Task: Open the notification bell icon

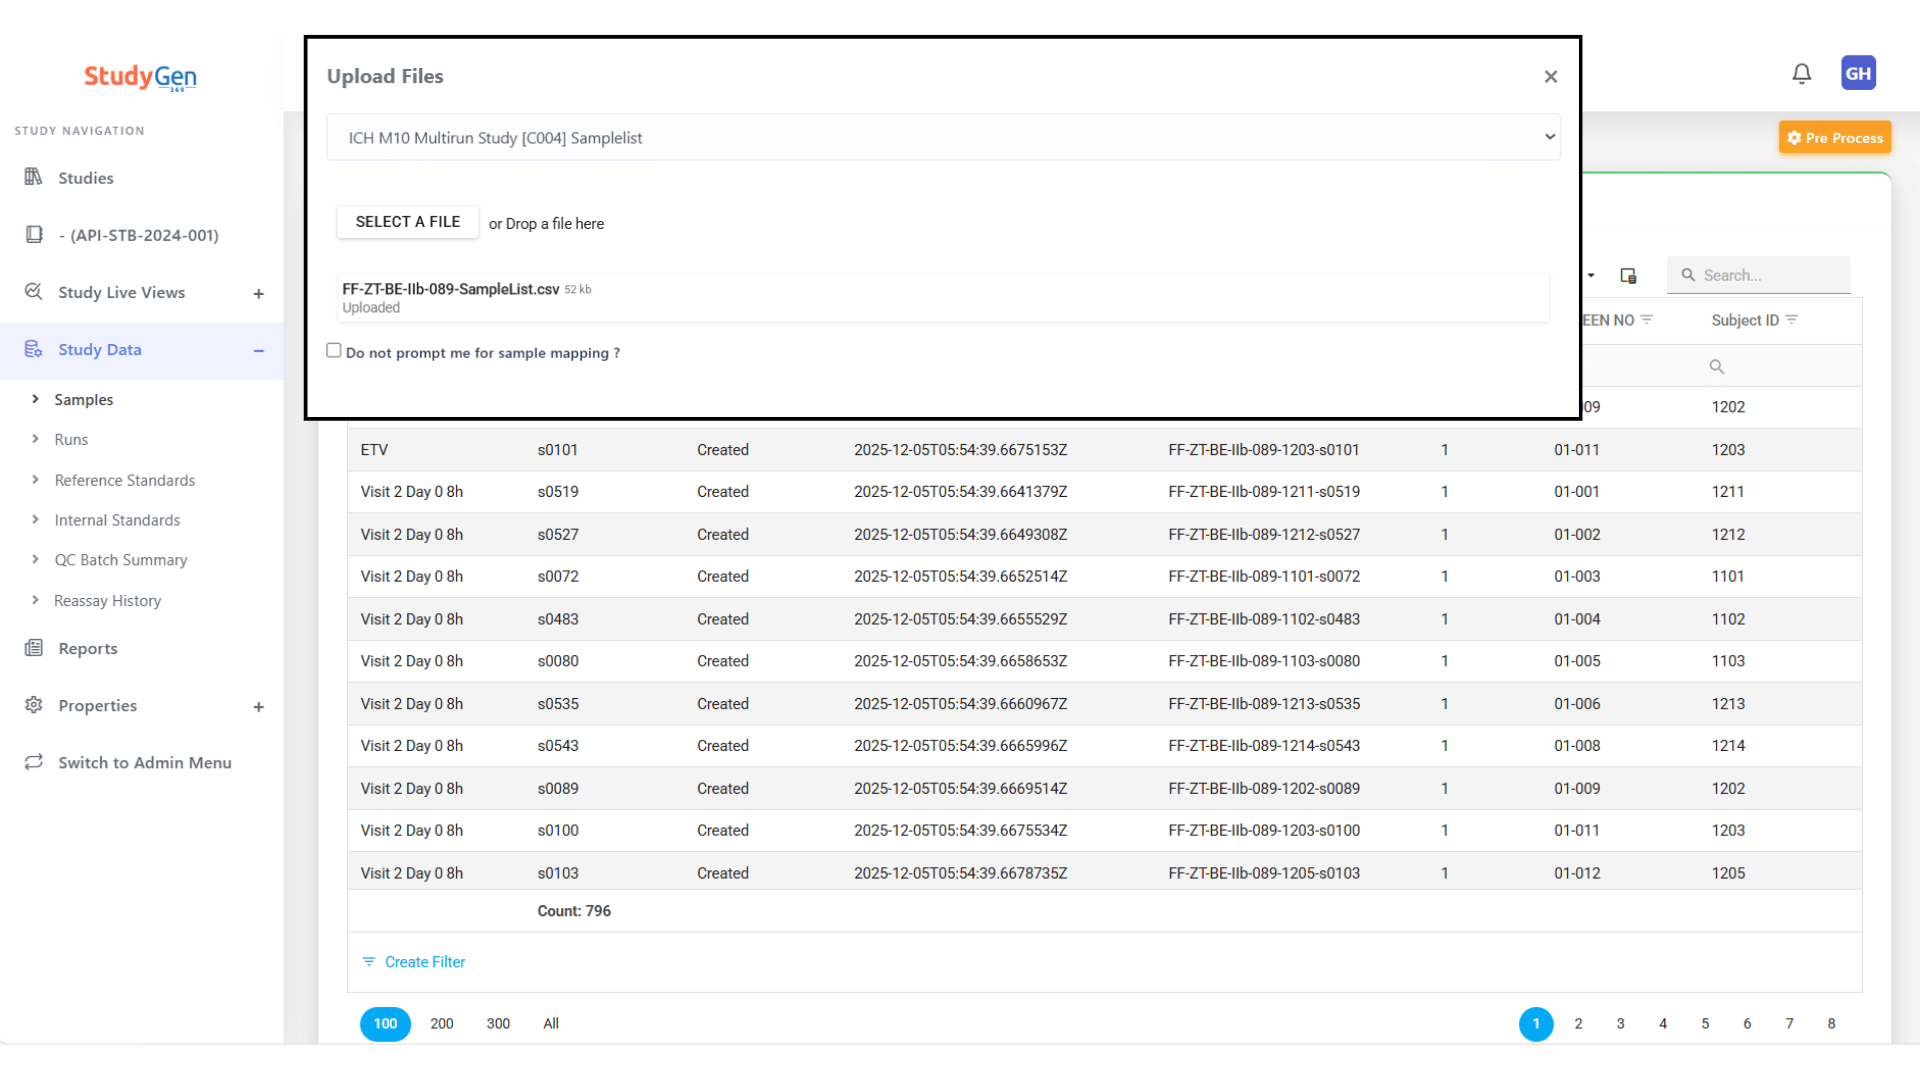Action: 1801,73
